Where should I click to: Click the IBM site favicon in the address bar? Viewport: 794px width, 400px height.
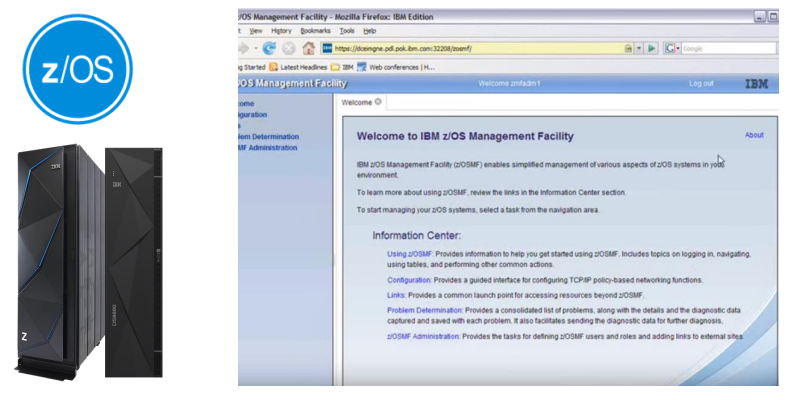pyautogui.click(x=327, y=49)
